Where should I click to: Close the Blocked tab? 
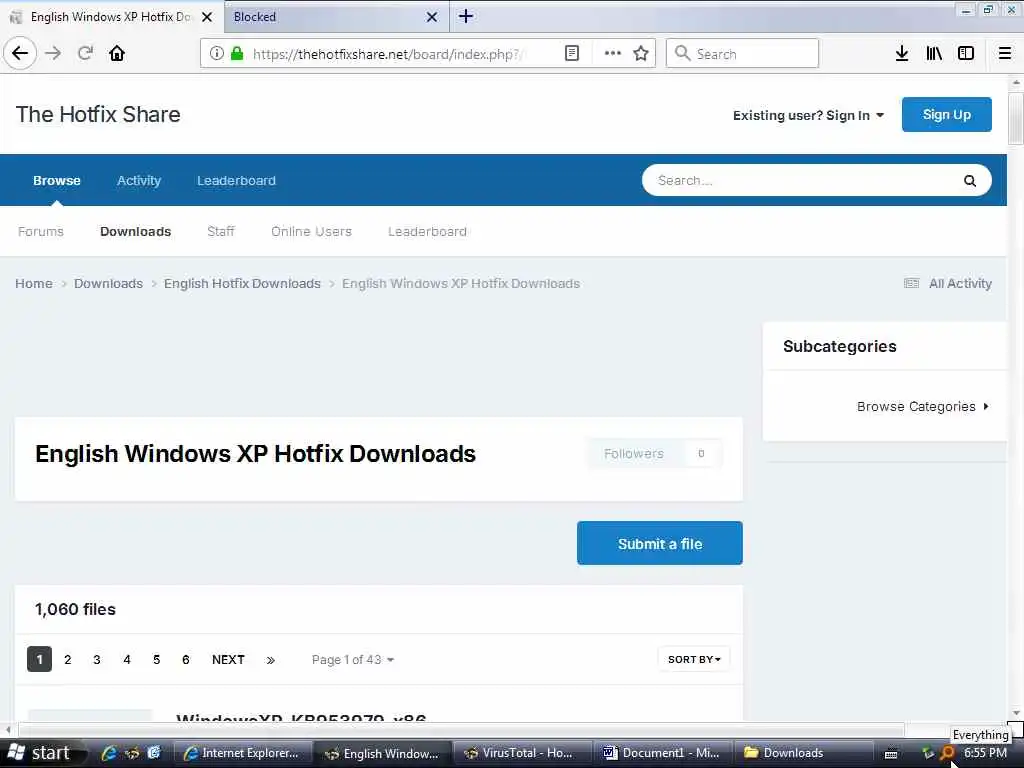[x=432, y=17]
